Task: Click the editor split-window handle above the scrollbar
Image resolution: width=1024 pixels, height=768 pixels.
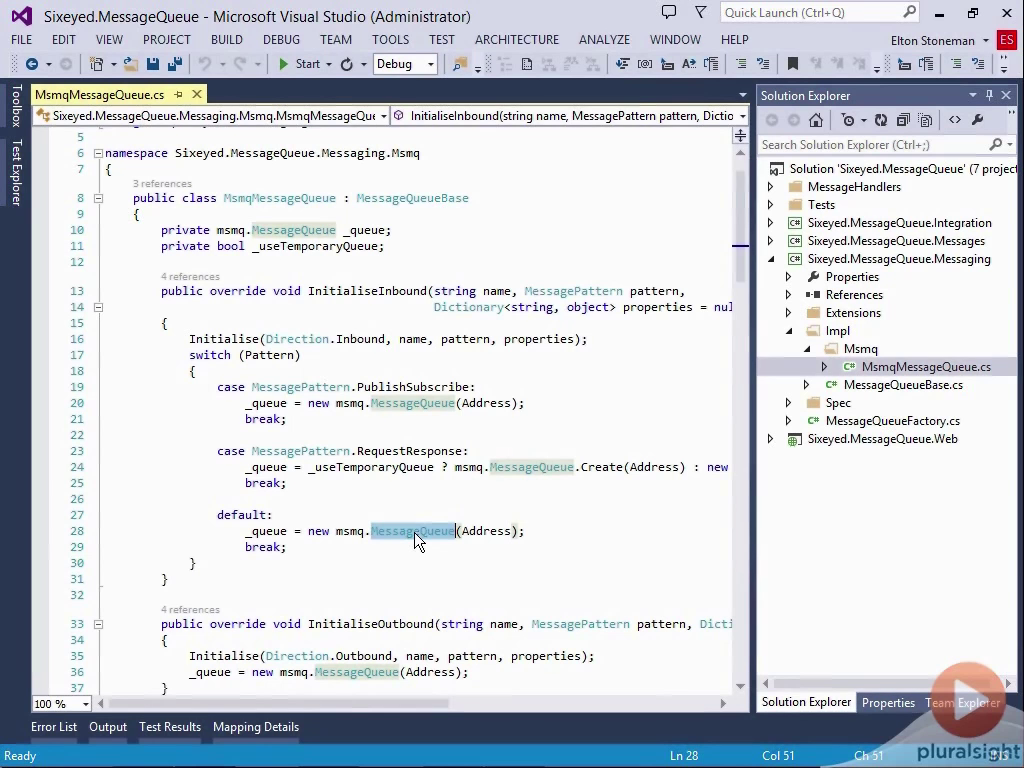Action: [741, 135]
